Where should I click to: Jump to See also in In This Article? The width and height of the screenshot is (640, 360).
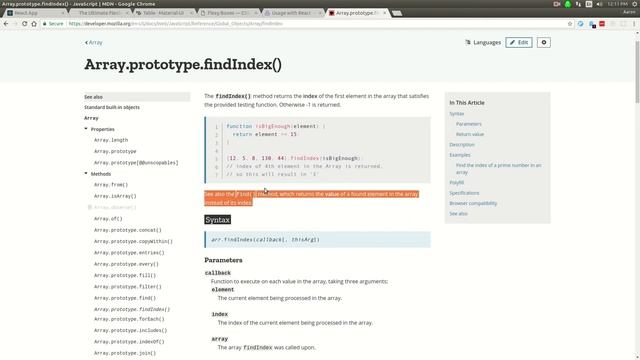pyautogui.click(x=458, y=214)
